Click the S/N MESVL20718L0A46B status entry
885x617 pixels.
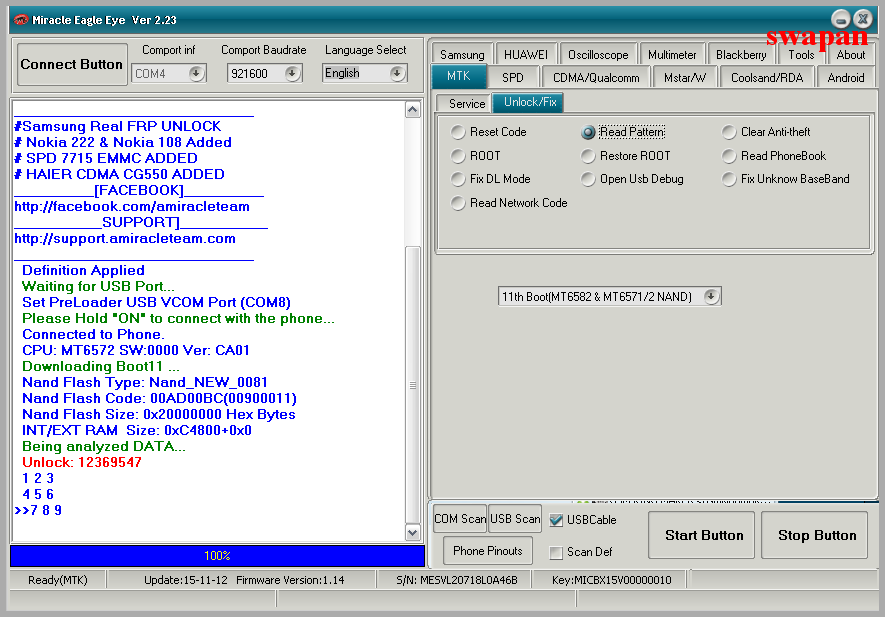click(457, 580)
